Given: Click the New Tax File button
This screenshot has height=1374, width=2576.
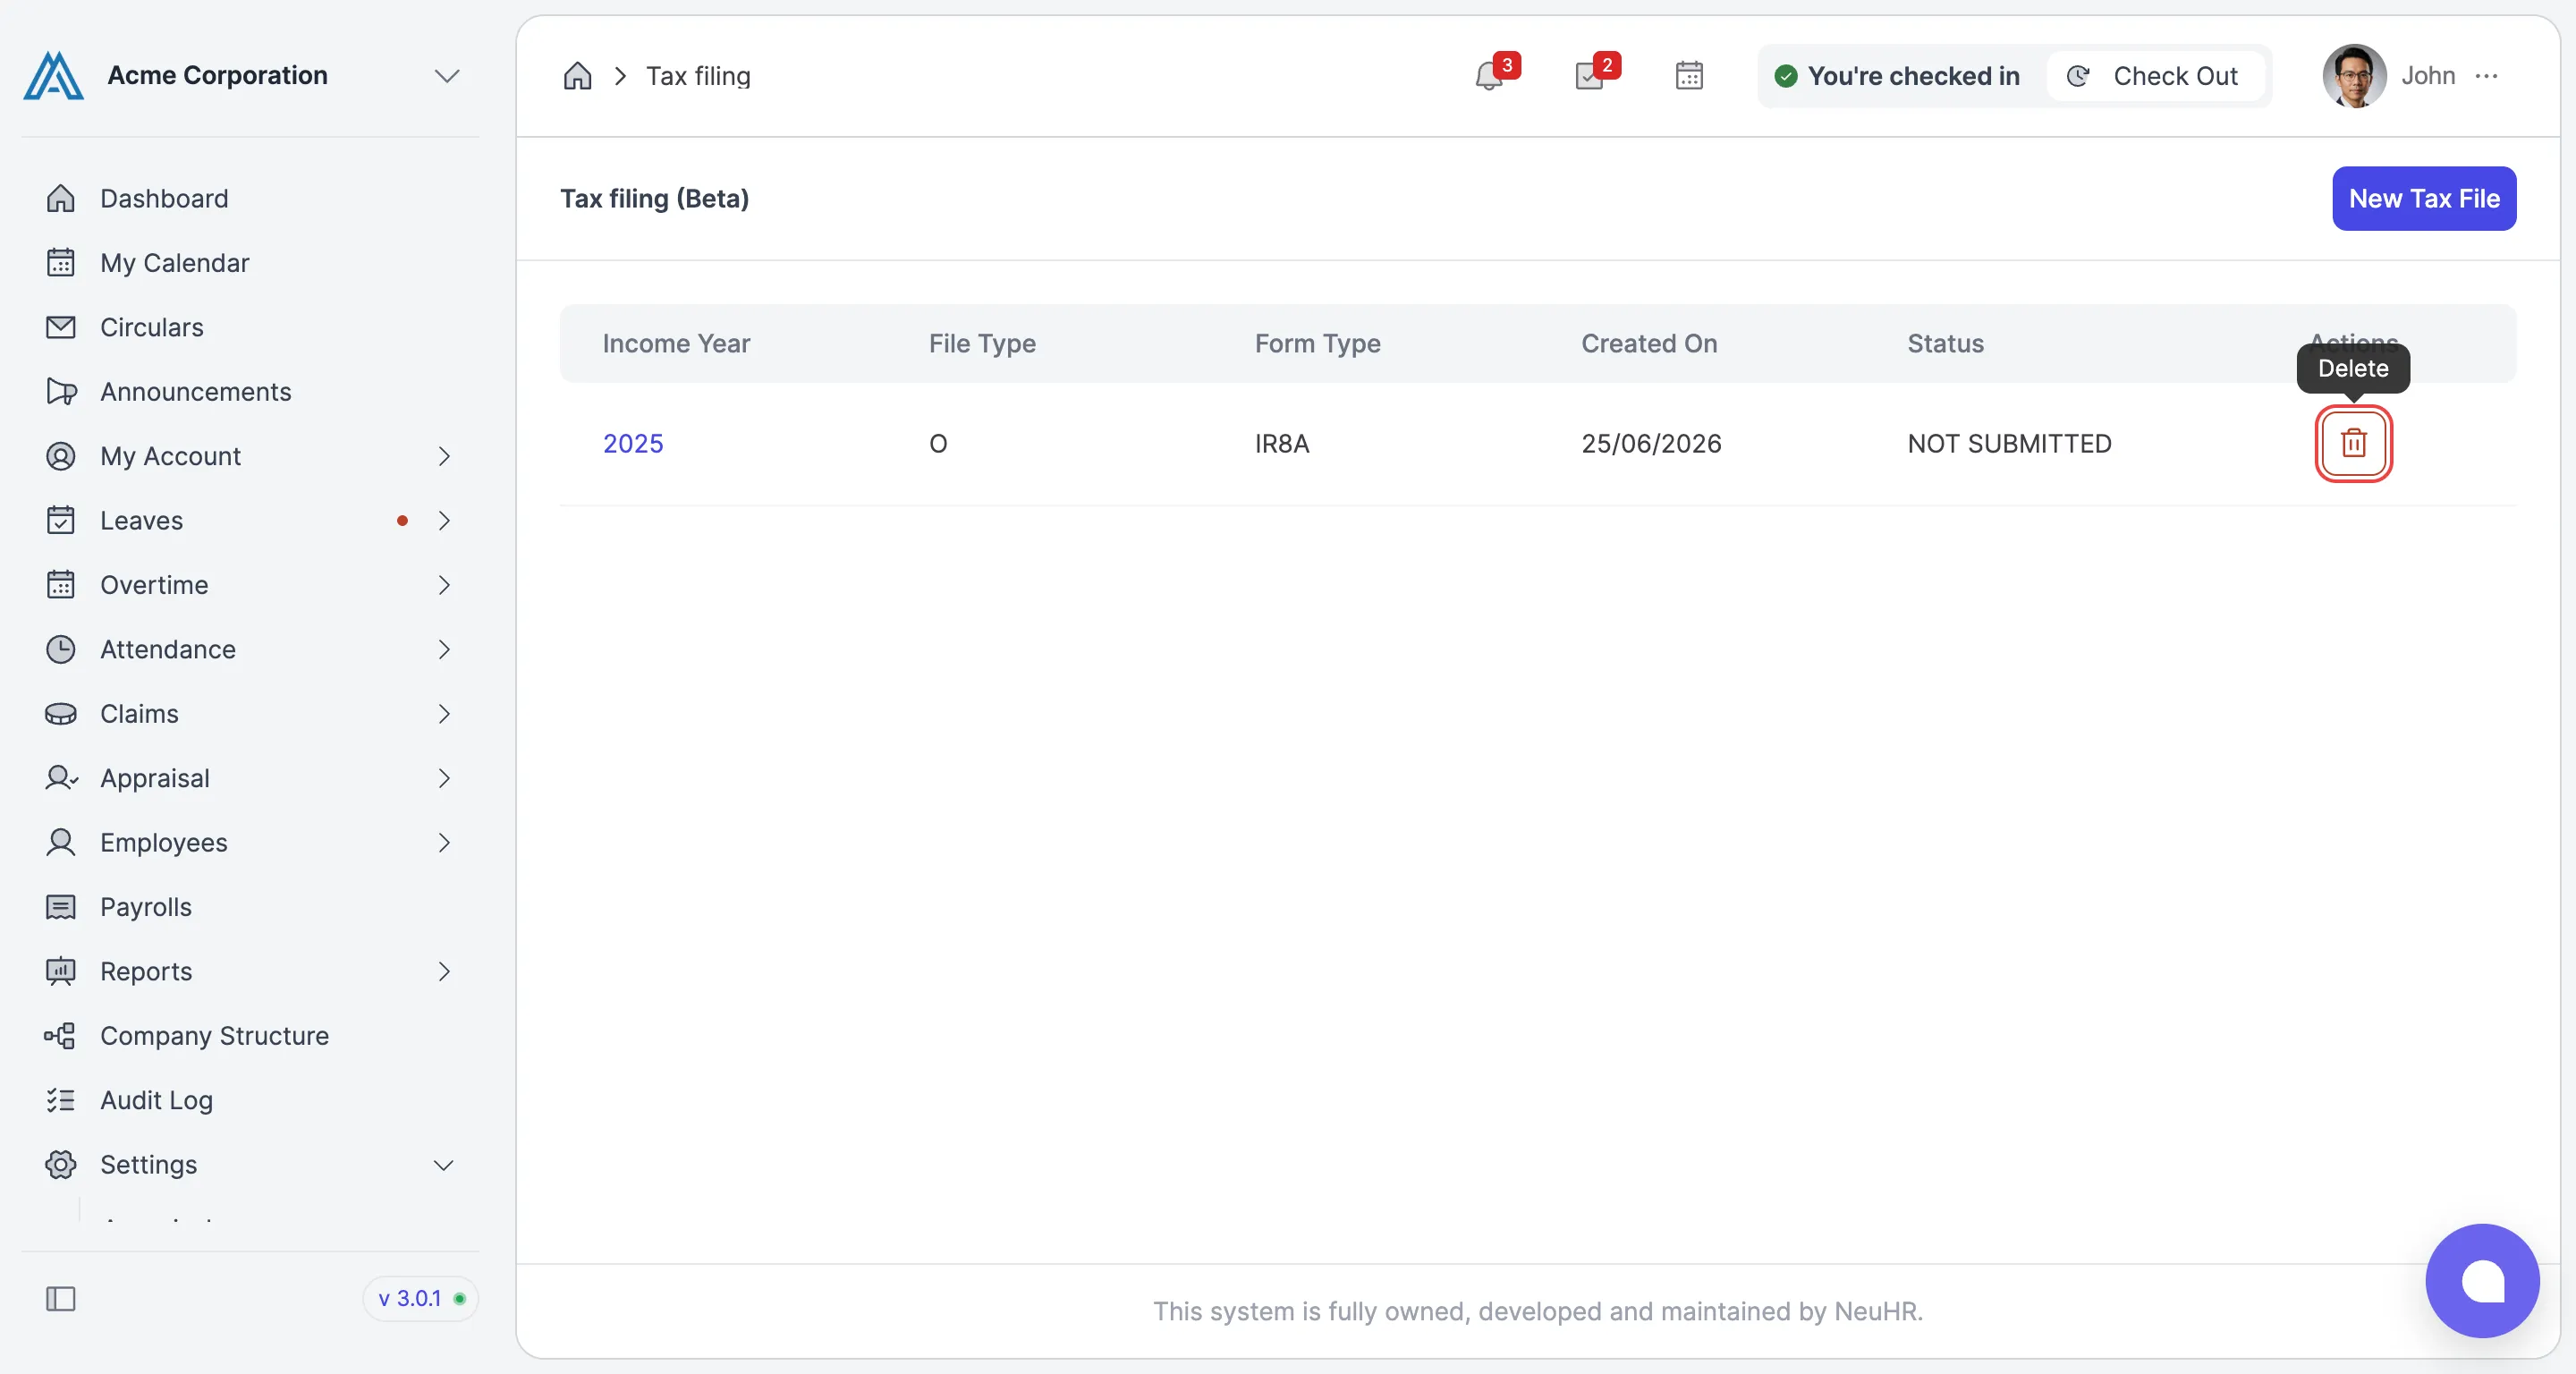Looking at the screenshot, I should [x=2424, y=198].
